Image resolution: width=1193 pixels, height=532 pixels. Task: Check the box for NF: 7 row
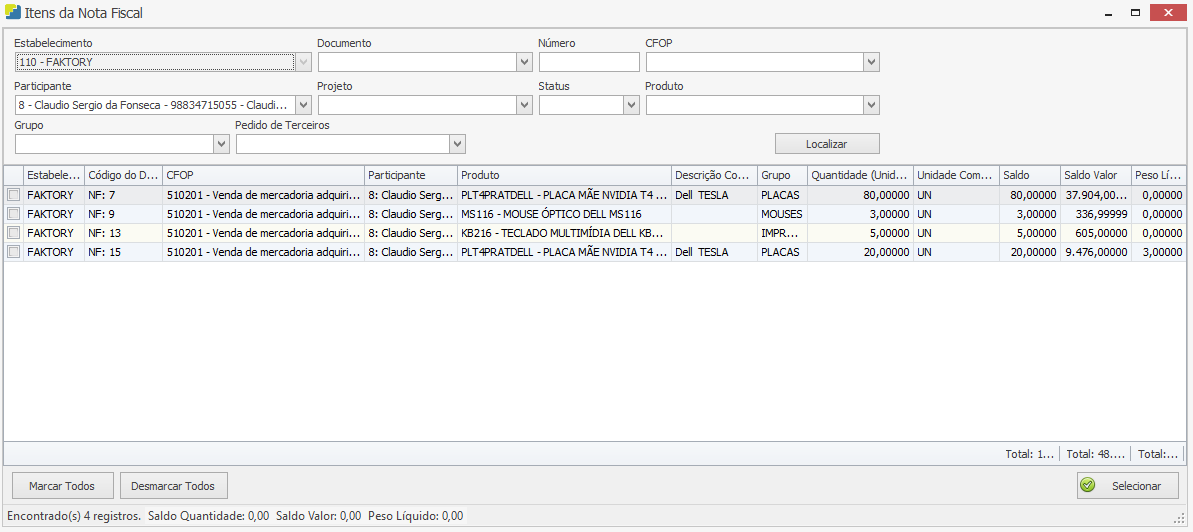coord(14,195)
